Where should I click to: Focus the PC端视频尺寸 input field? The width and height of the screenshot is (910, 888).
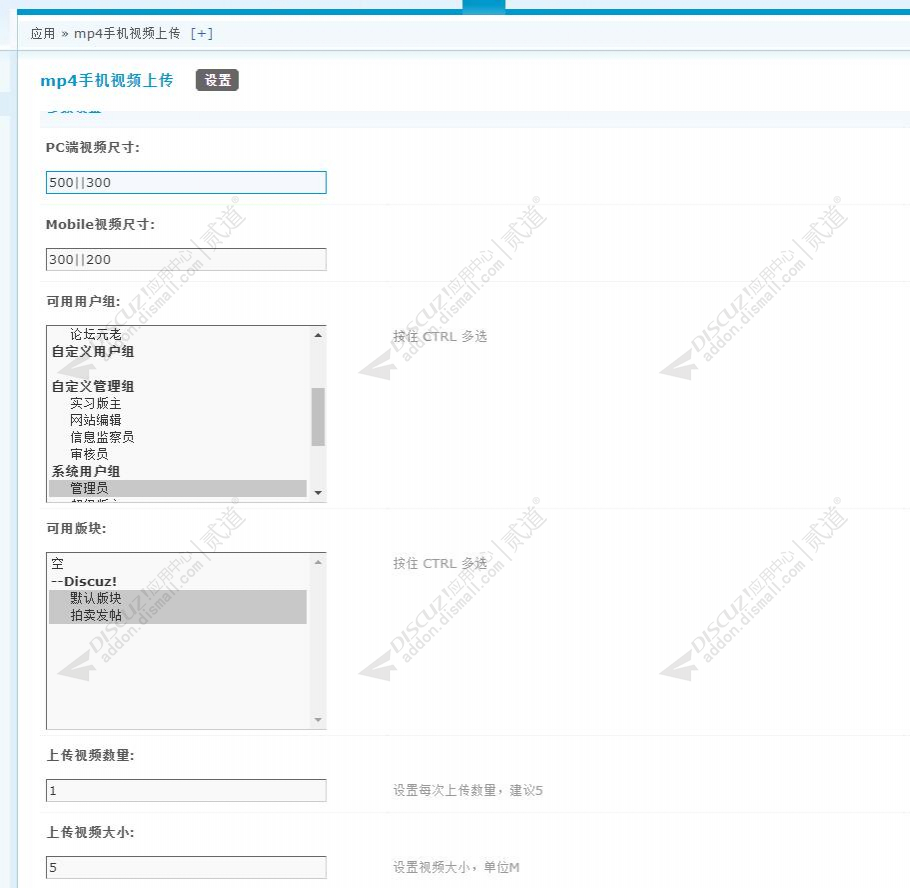coord(186,182)
